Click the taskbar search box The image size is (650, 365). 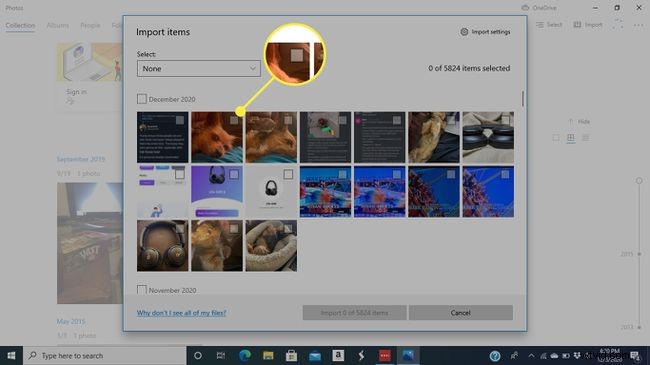coord(104,355)
